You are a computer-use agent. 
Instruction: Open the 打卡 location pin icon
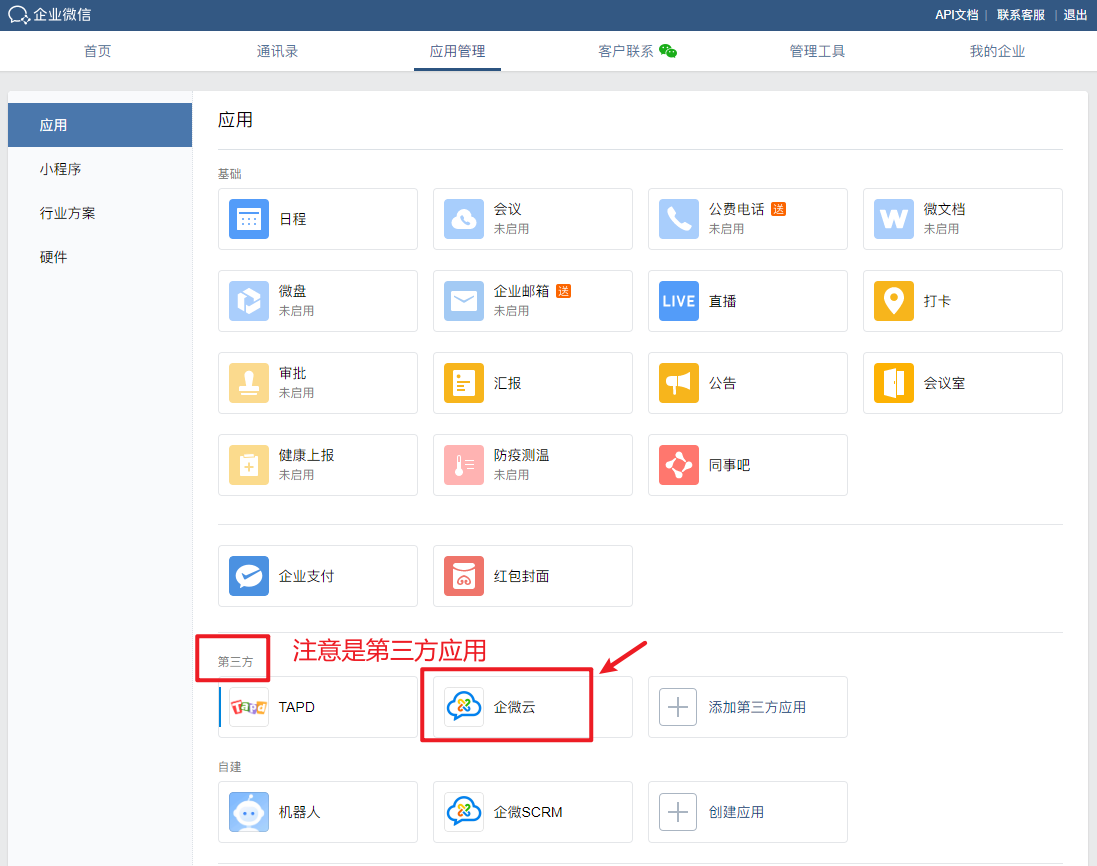(x=894, y=301)
